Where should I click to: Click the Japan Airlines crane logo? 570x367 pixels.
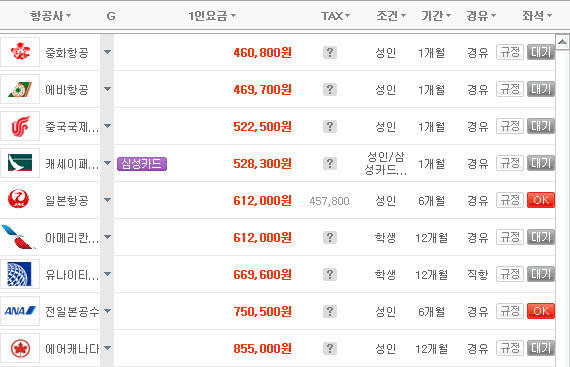pyautogui.click(x=19, y=199)
